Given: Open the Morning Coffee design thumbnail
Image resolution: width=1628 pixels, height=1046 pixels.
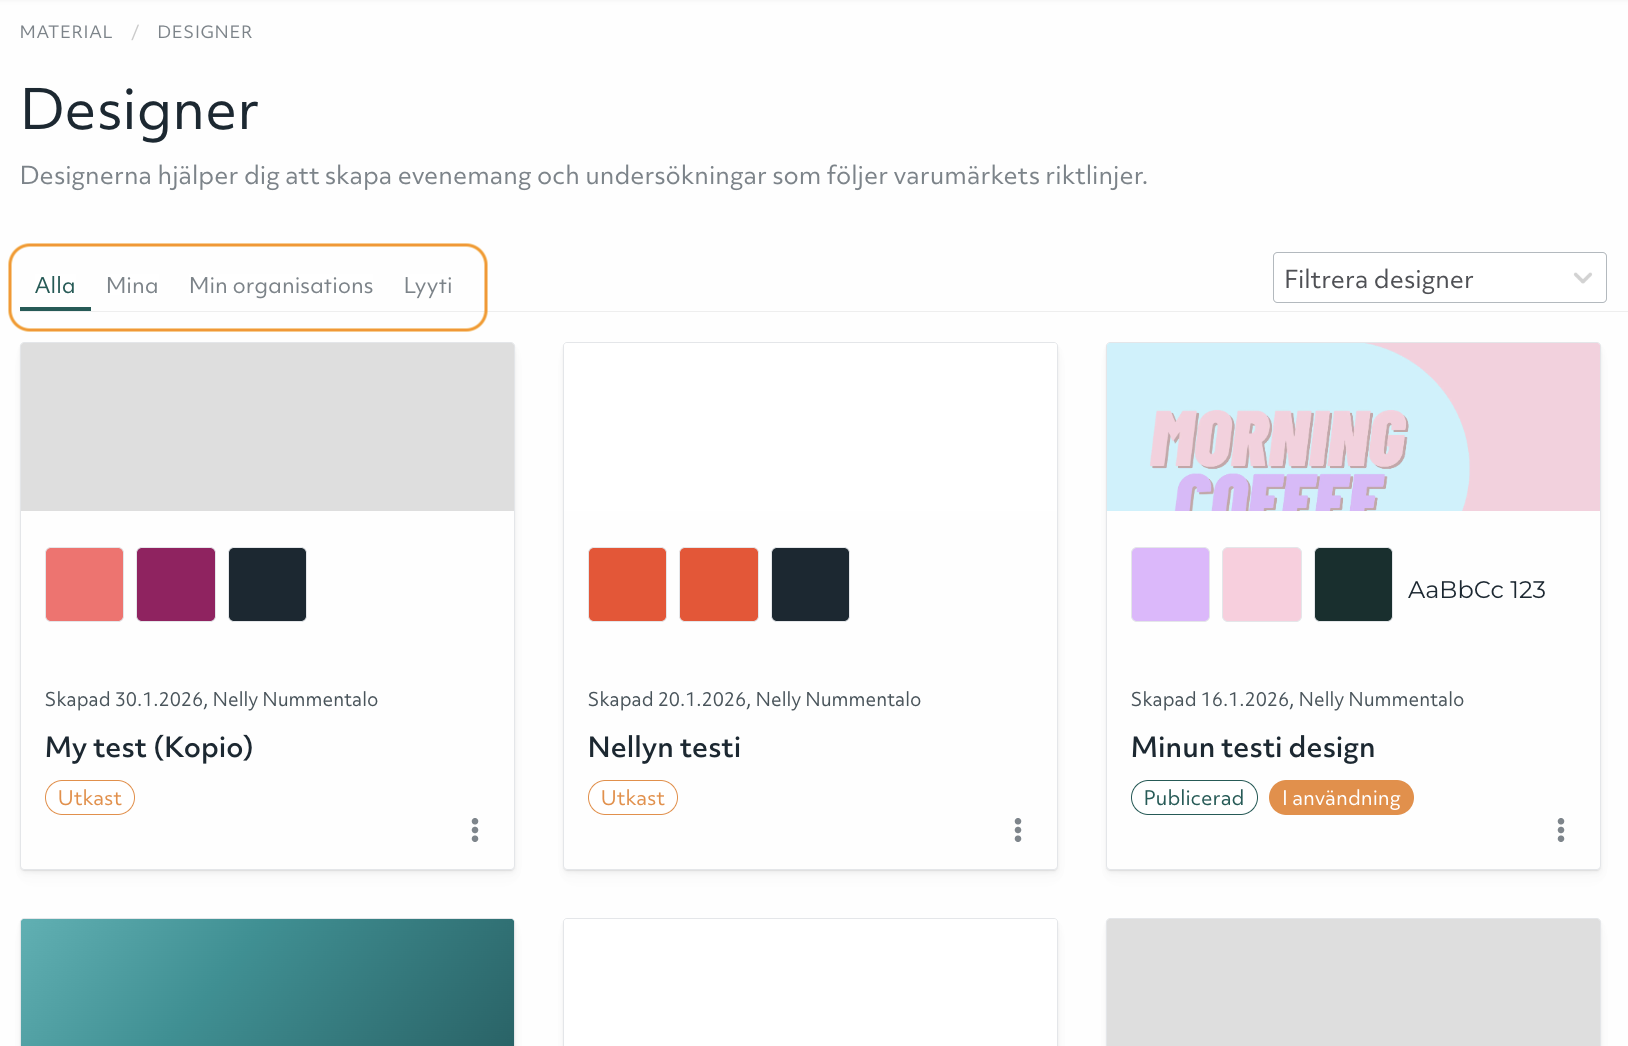Looking at the screenshot, I should tap(1353, 428).
